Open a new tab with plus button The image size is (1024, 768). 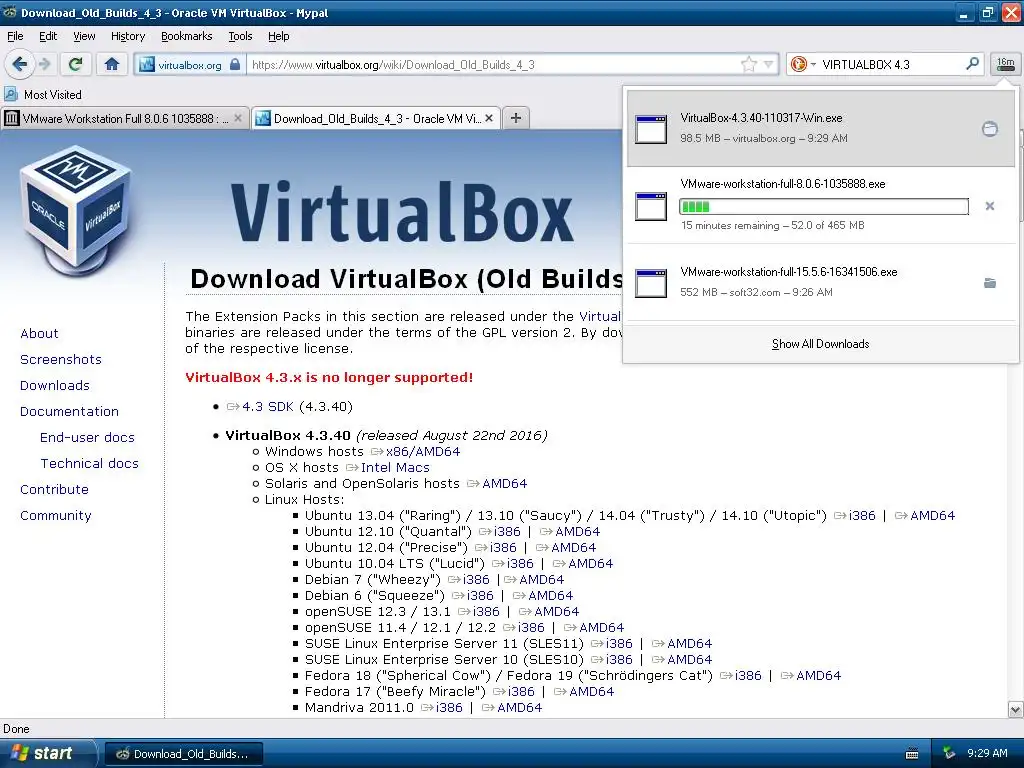516,118
